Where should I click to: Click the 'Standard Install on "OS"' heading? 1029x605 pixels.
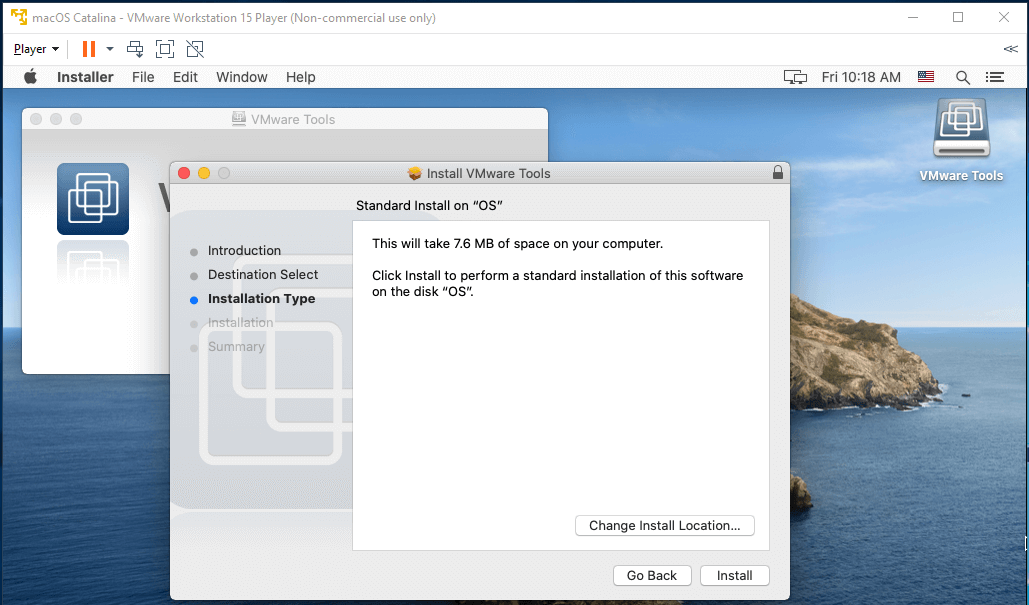tap(429, 205)
